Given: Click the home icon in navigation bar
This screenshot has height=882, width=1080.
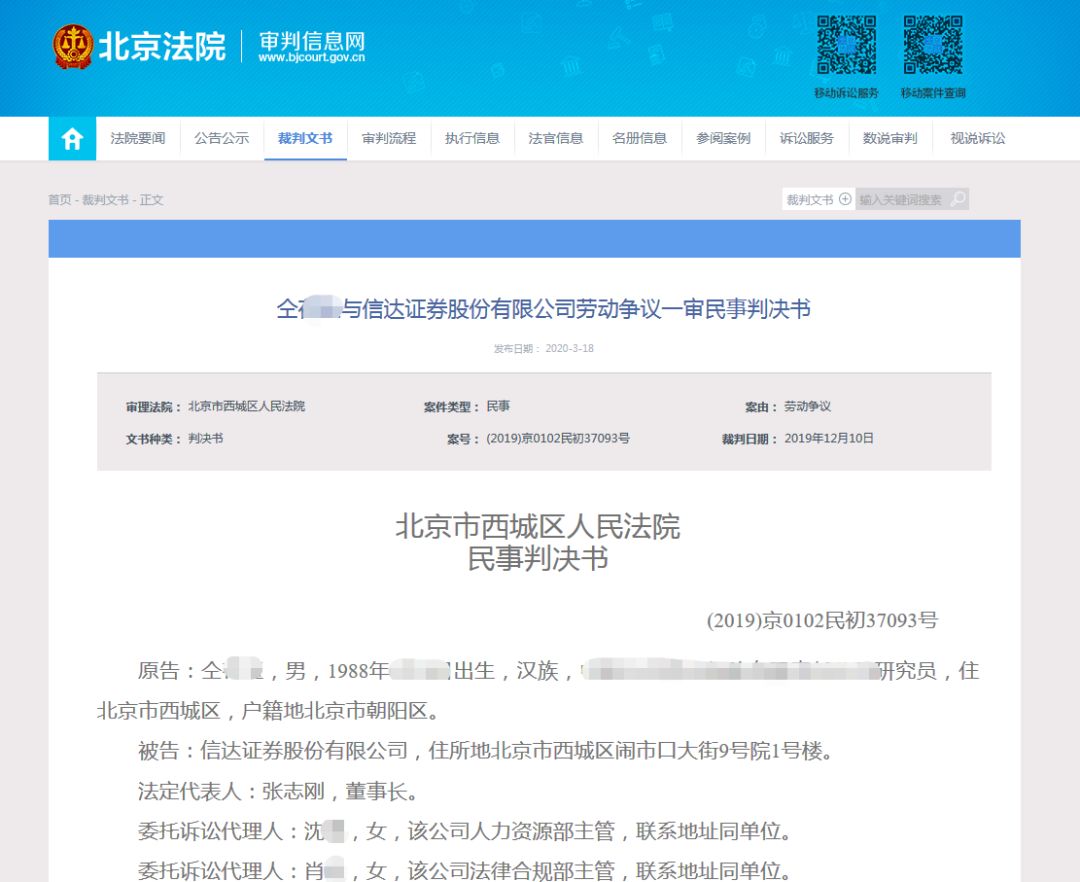Looking at the screenshot, I should 72,139.
